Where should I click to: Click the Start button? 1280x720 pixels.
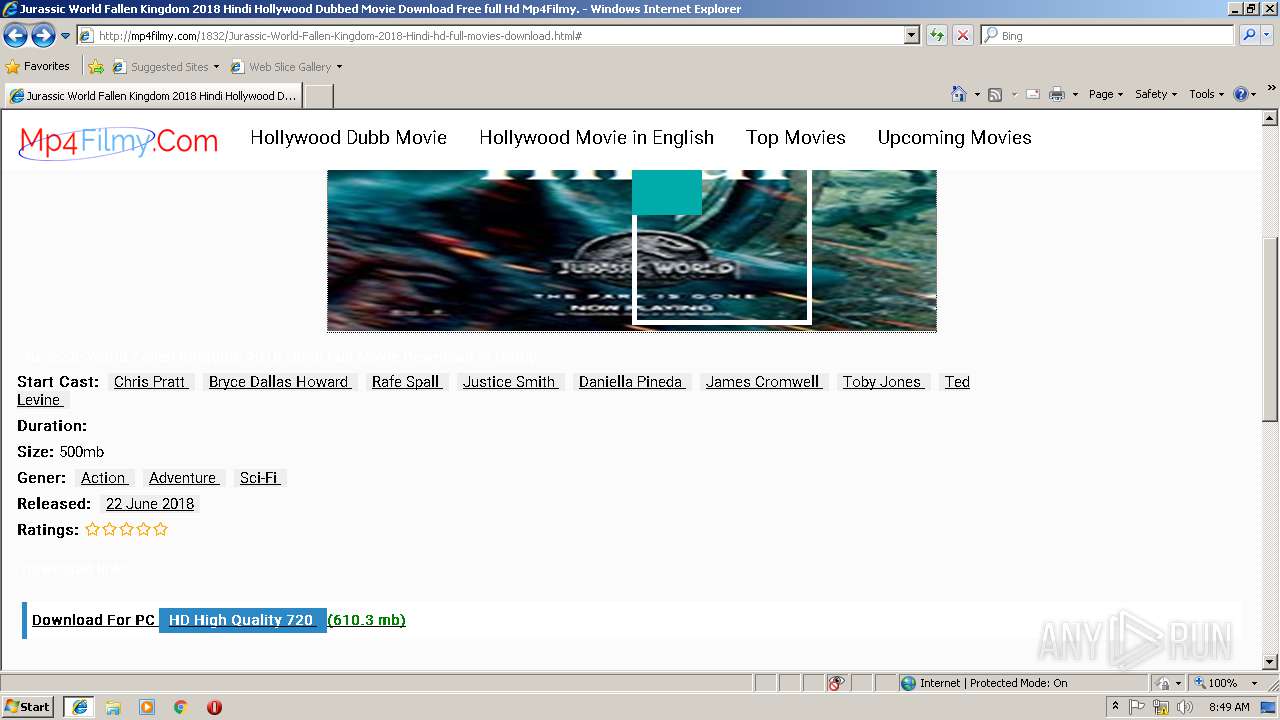28,707
